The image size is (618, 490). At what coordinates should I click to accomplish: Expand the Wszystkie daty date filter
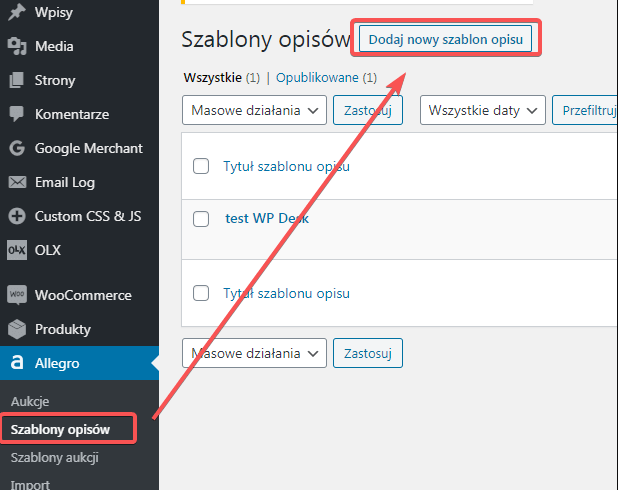(x=483, y=110)
